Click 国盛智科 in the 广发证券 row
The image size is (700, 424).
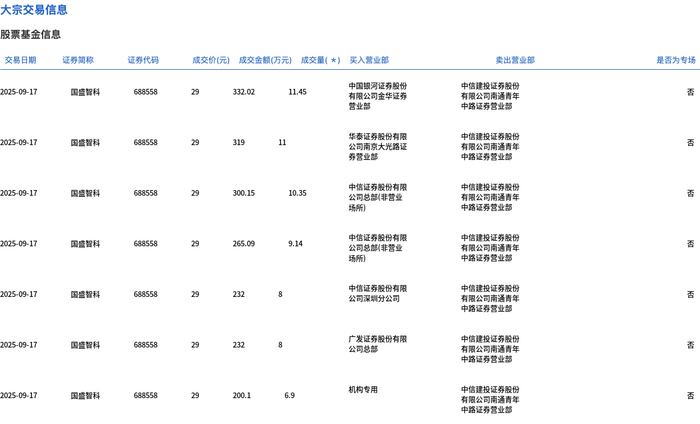85,345
